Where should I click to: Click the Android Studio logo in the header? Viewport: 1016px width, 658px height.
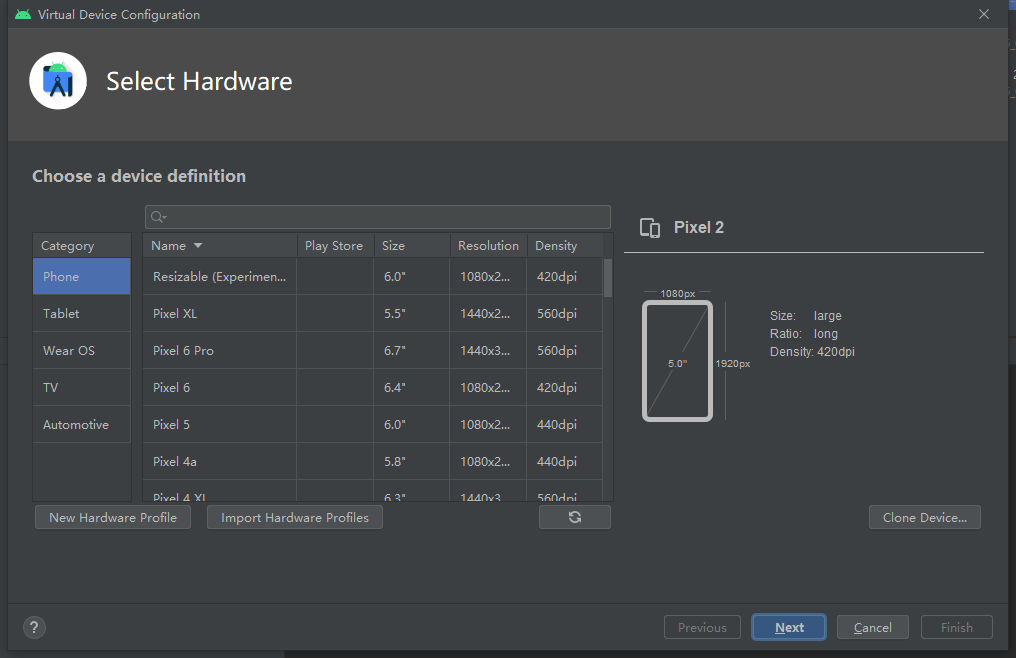(58, 81)
